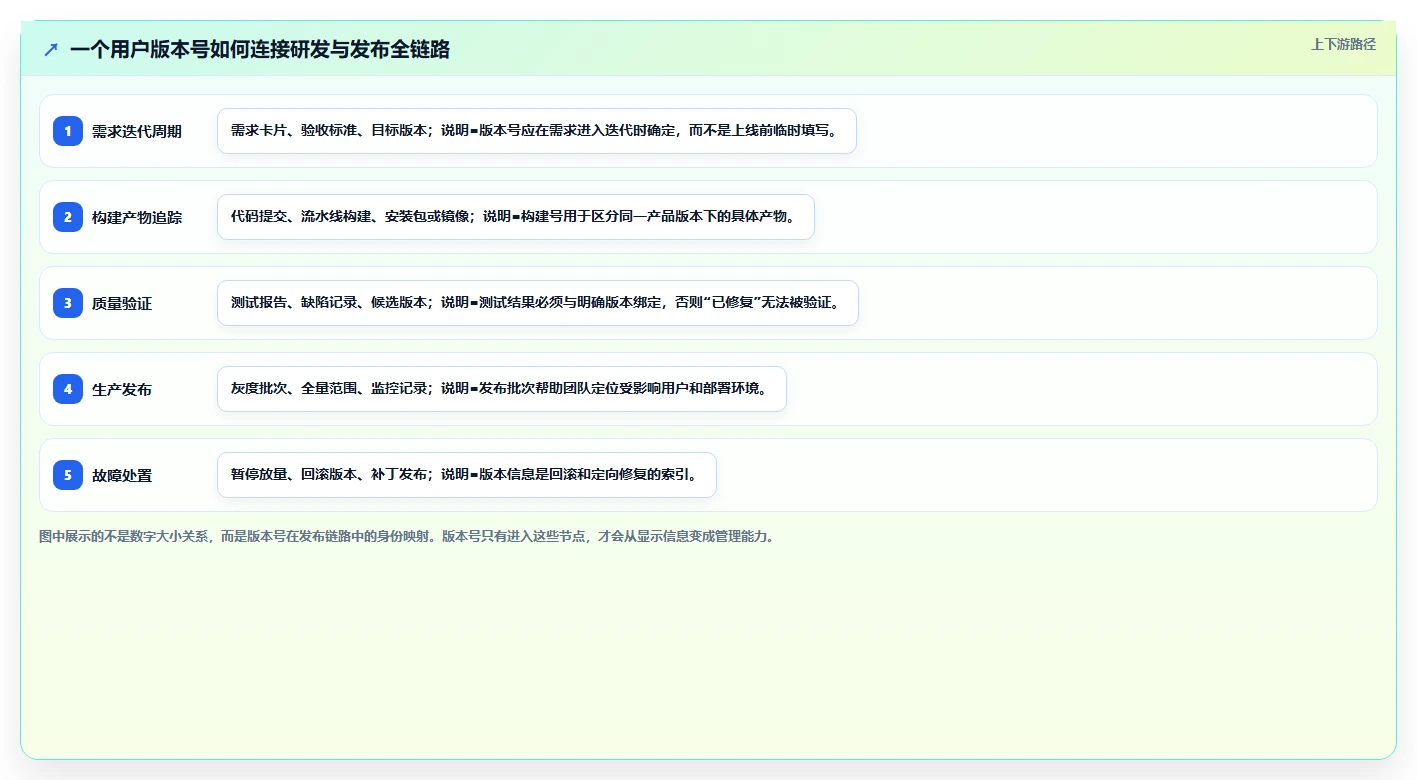Click the step 1 number badge
This screenshot has height=780, width=1417.
68,131
